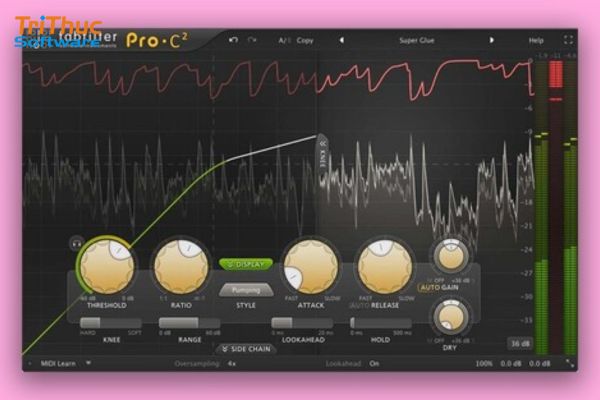
Task: Click the undo arrow icon
Action: 233,40
